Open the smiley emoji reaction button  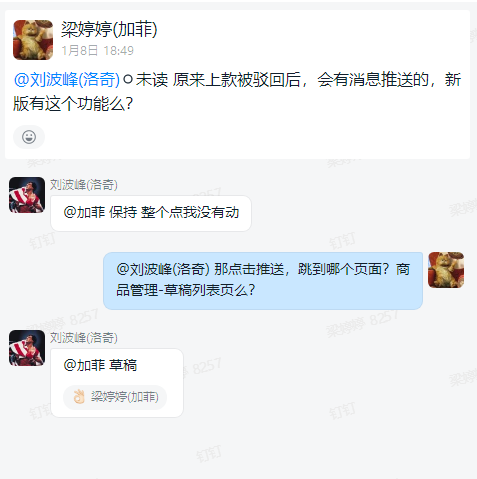click(29, 137)
